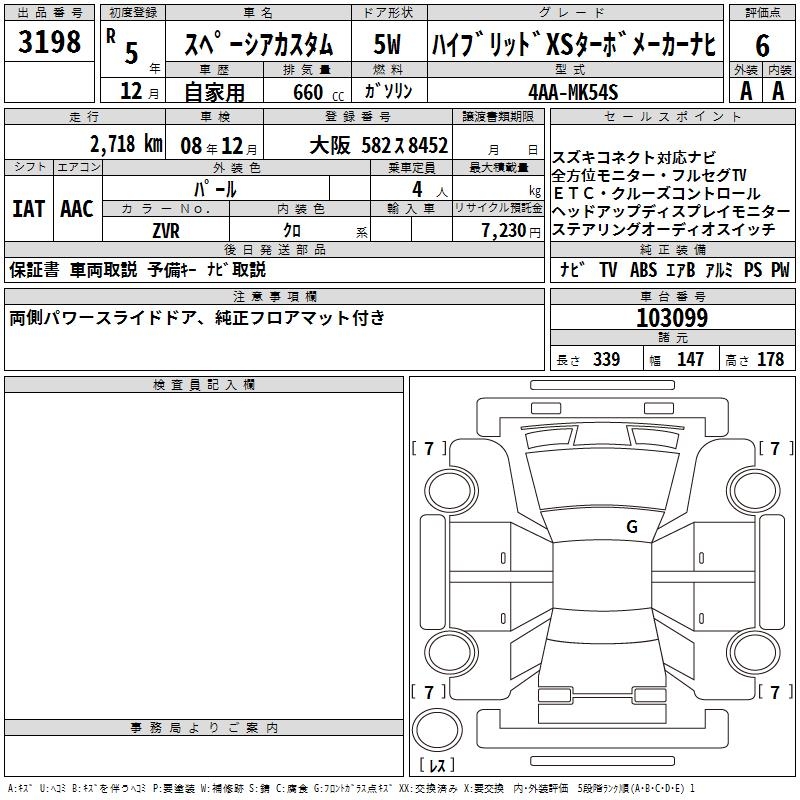
Task: Click the chassis number 103099
Action: [x=672, y=319]
